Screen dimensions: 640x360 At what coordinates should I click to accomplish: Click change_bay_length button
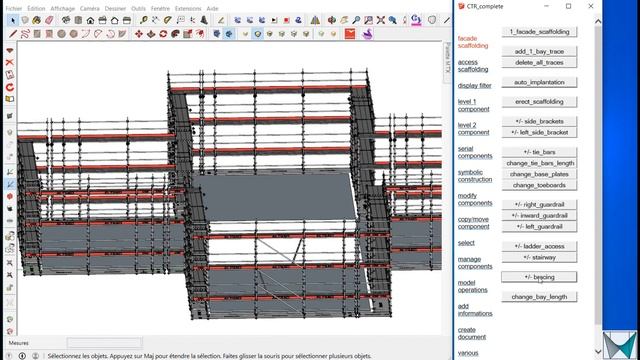pyautogui.click(x=539, y=297)
